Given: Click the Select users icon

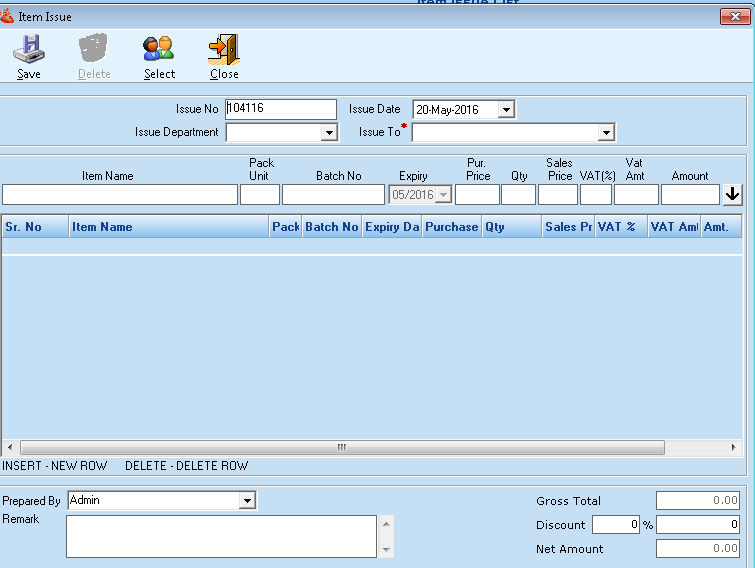Looking at the screenshot, I should (x=159, y=49).
